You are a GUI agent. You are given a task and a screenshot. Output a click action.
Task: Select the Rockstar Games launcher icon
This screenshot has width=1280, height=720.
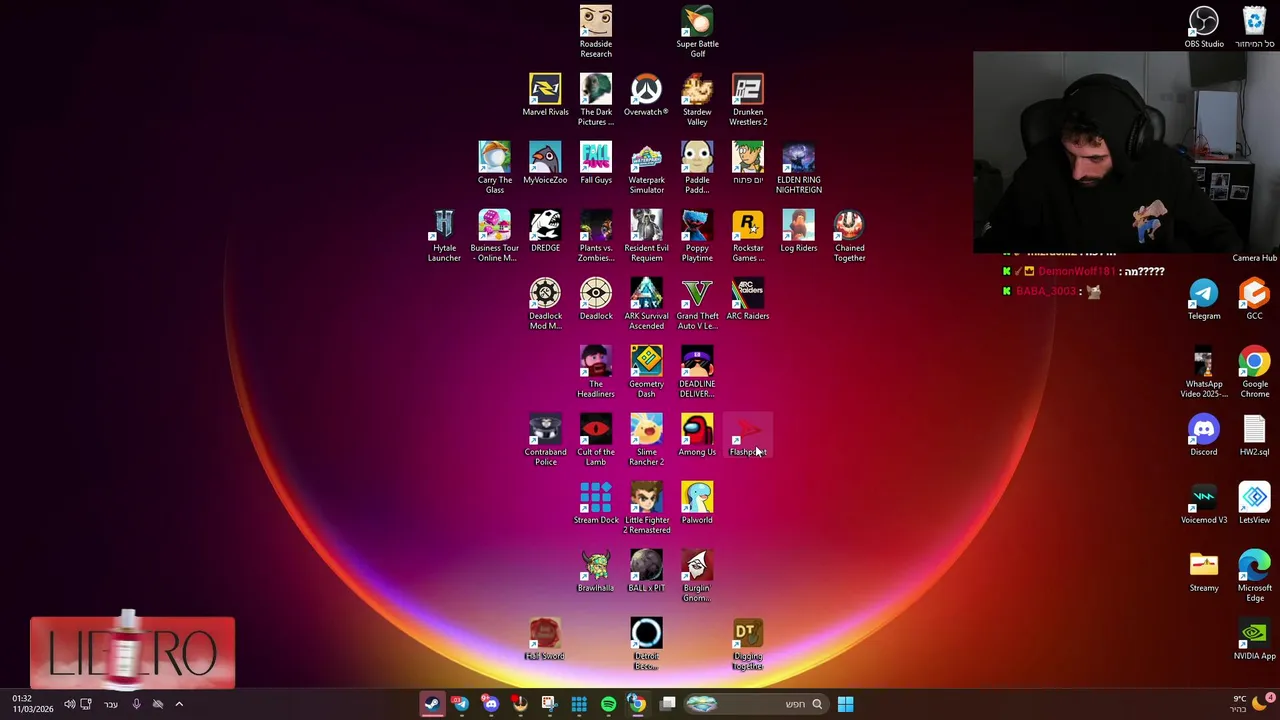tap(748, 235)
